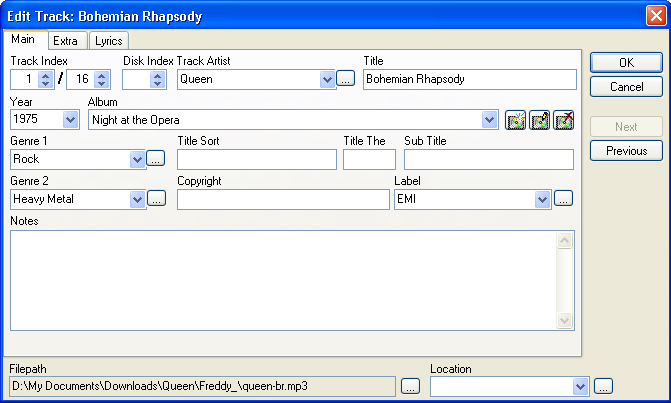Click the Next button
Viewport: 671px width, 403px height.
(x=626, y=127)
